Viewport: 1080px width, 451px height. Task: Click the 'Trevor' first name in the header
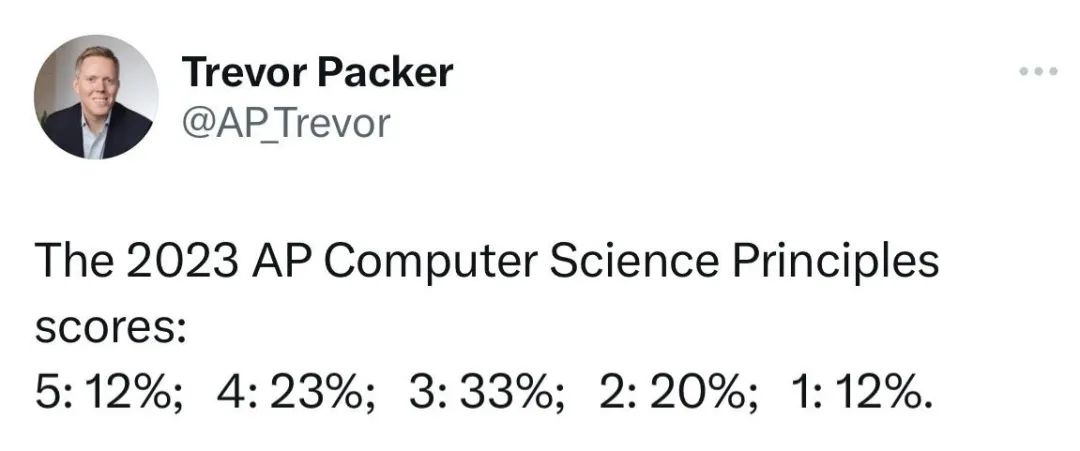click(247, 72)
